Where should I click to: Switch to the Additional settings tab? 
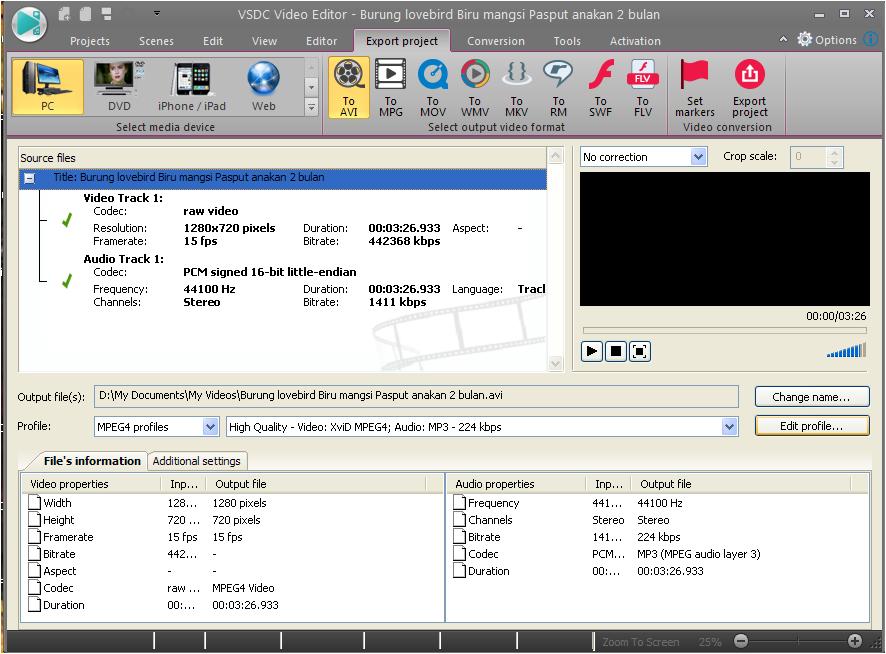pyautogui.click(x=197, y=461)
